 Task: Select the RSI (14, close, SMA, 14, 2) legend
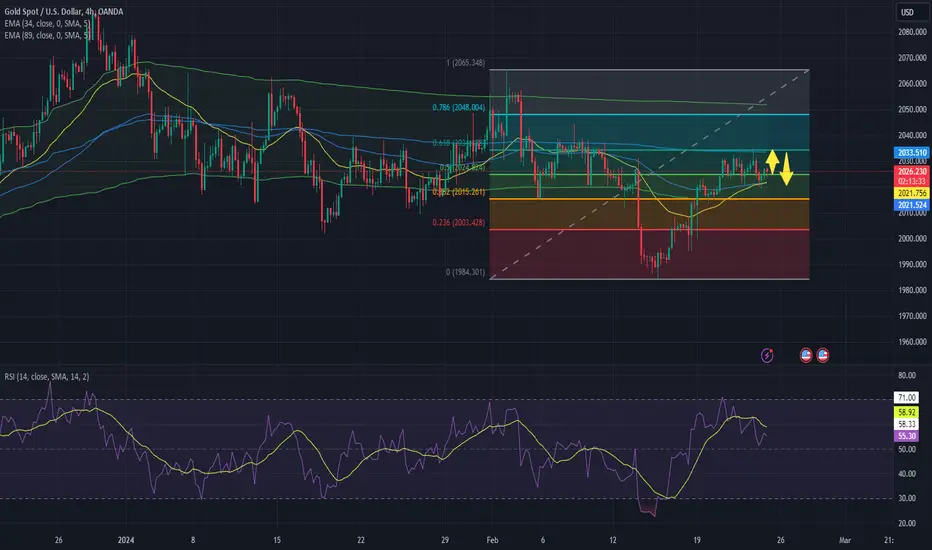(x=46, y=376)
